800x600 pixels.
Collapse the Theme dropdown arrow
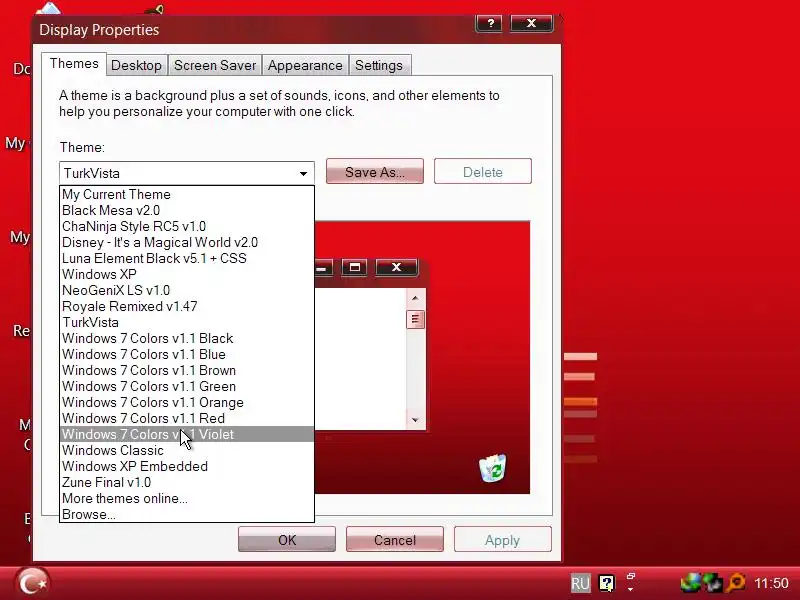point(304,173)
